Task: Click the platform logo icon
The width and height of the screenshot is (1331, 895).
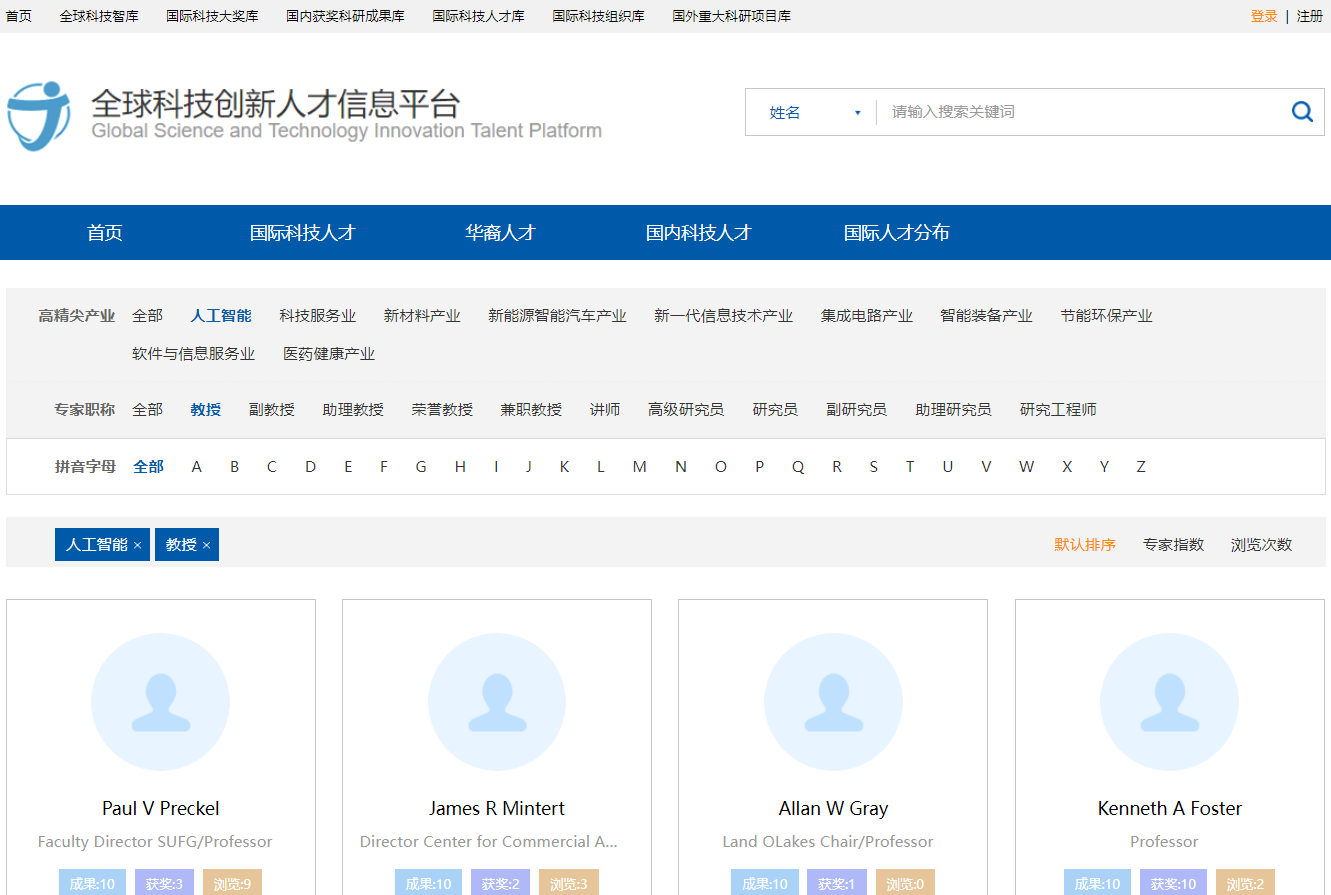Action: point(39,116)
